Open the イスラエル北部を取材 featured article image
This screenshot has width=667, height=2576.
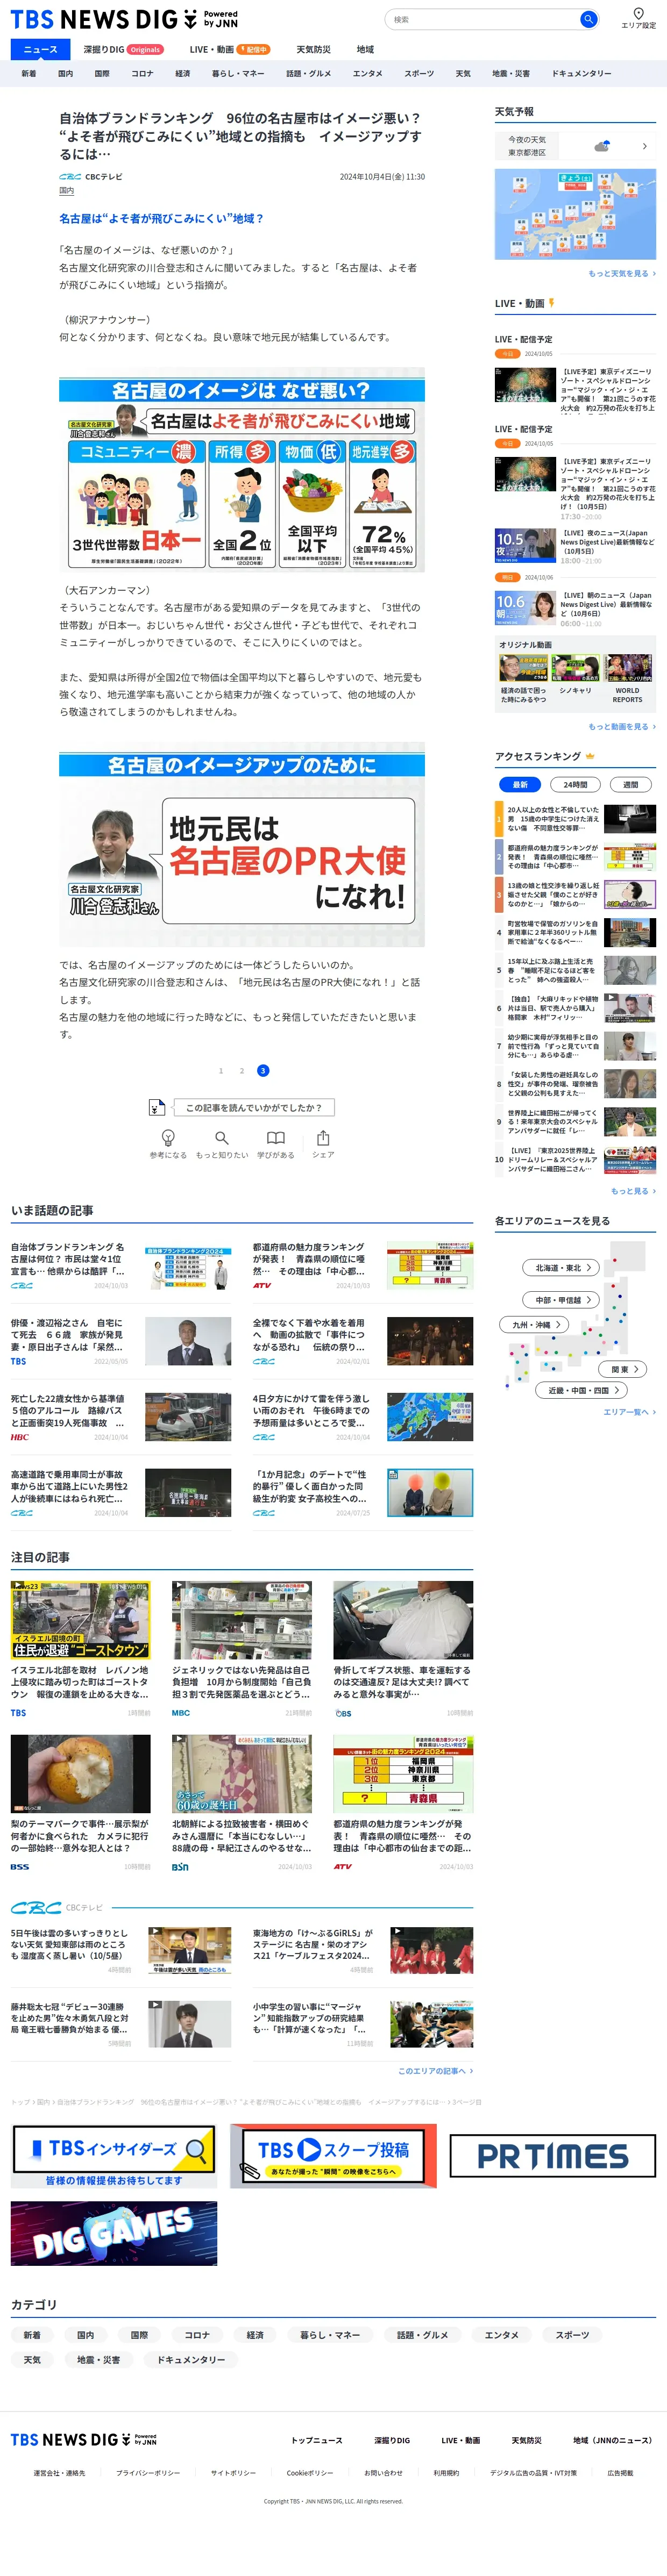[81, 1620]
